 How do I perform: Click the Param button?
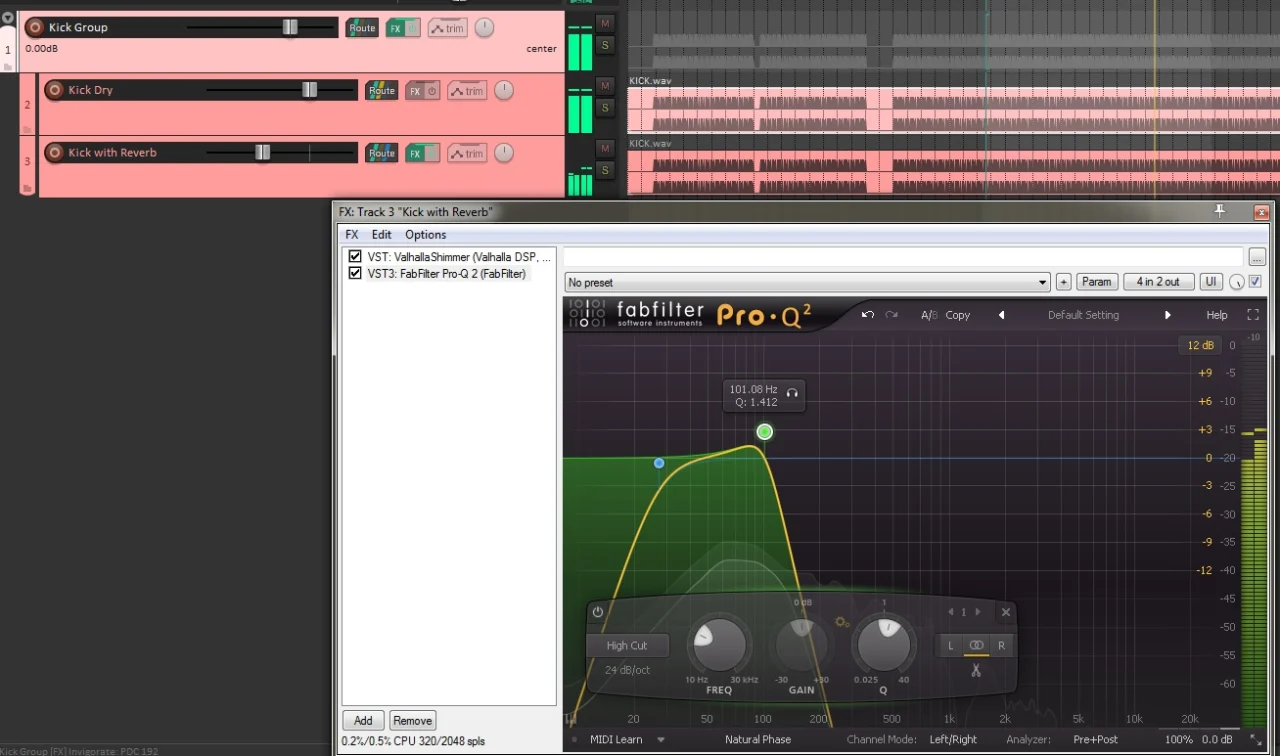pos(1097,282)
